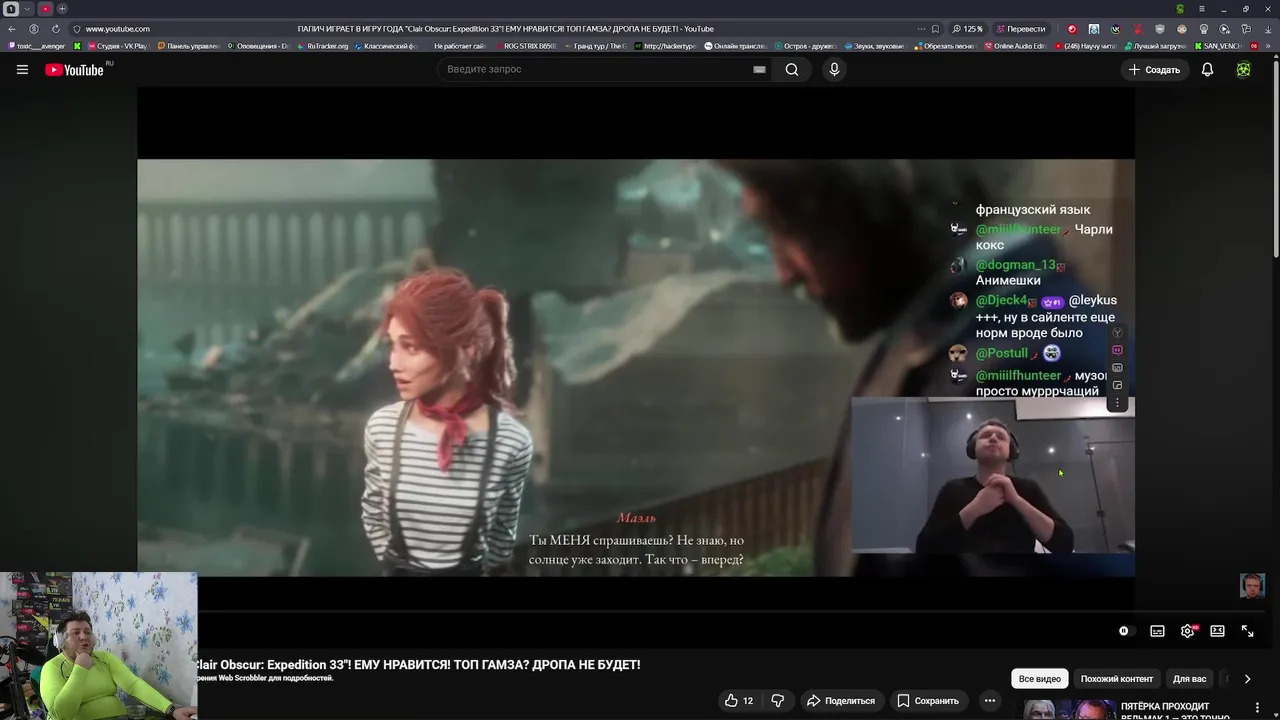This screenshot has width=1280, height=720.
Task: Open the ROG STRIX B650 bookmark
Action: (x=525, y=46)
